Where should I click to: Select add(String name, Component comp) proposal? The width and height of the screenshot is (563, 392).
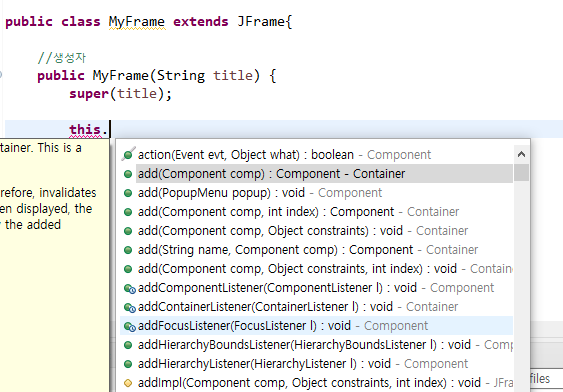pyautogui.click(x=316, y=250)
